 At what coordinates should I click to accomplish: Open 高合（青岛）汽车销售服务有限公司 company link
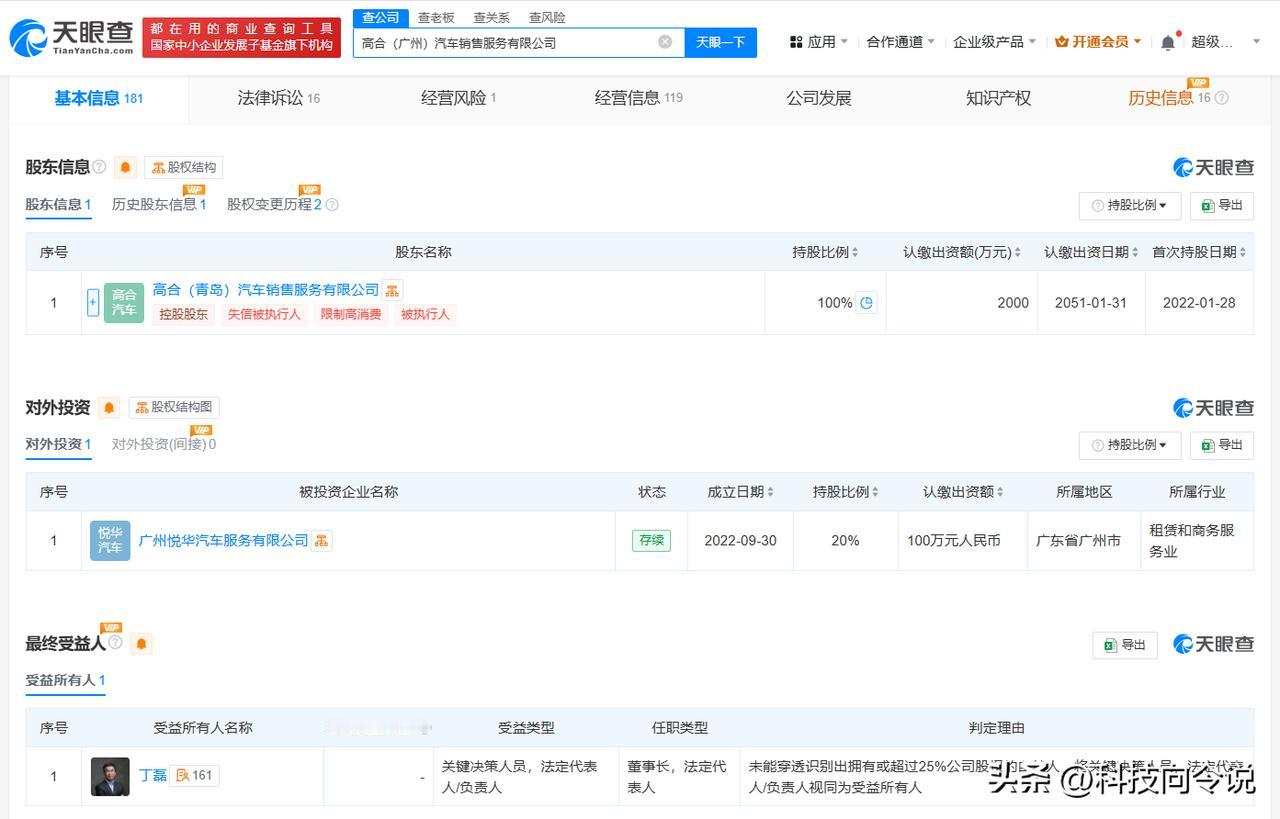coord(266,290)
